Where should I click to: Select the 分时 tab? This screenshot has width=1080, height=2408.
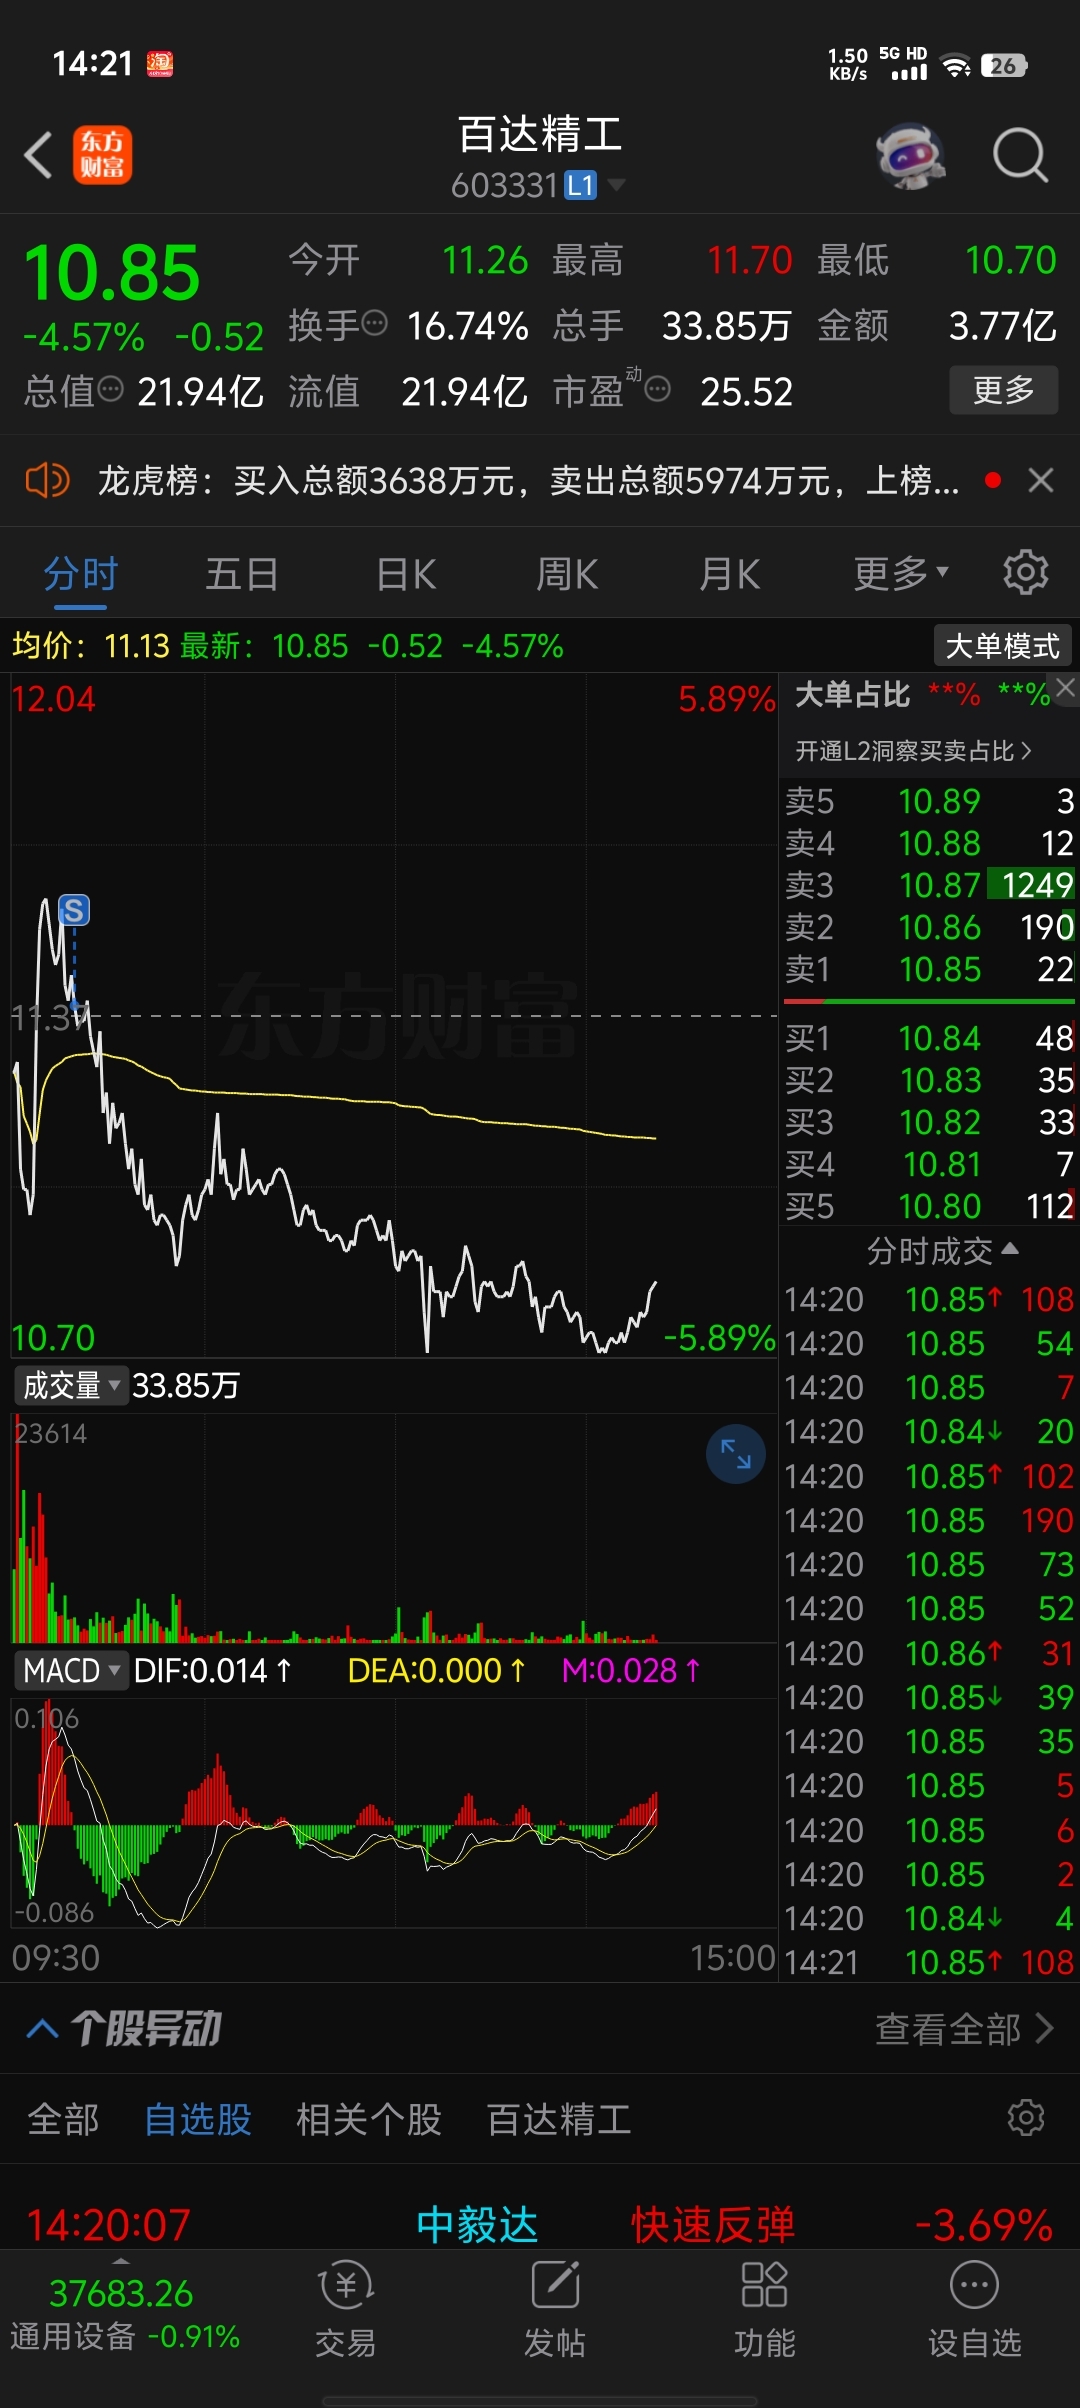[81, 574]
